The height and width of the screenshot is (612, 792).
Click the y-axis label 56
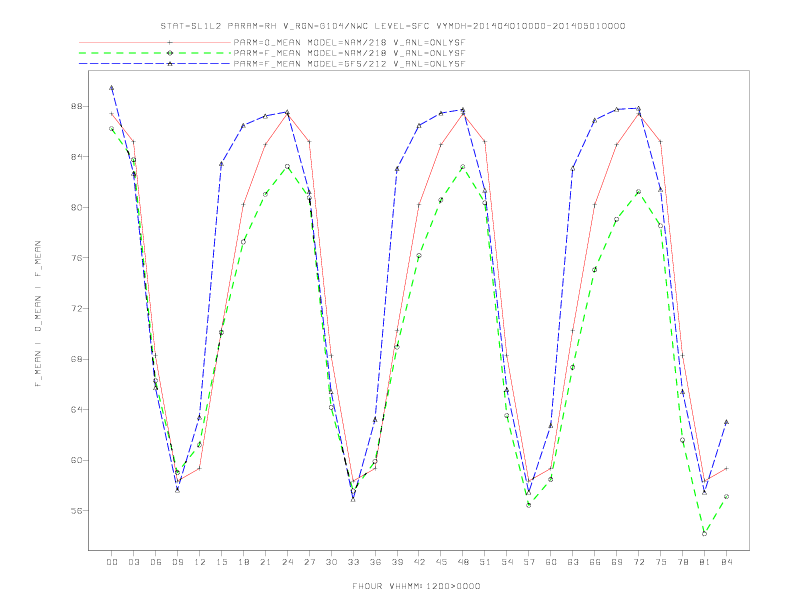(x=77, y=511)
